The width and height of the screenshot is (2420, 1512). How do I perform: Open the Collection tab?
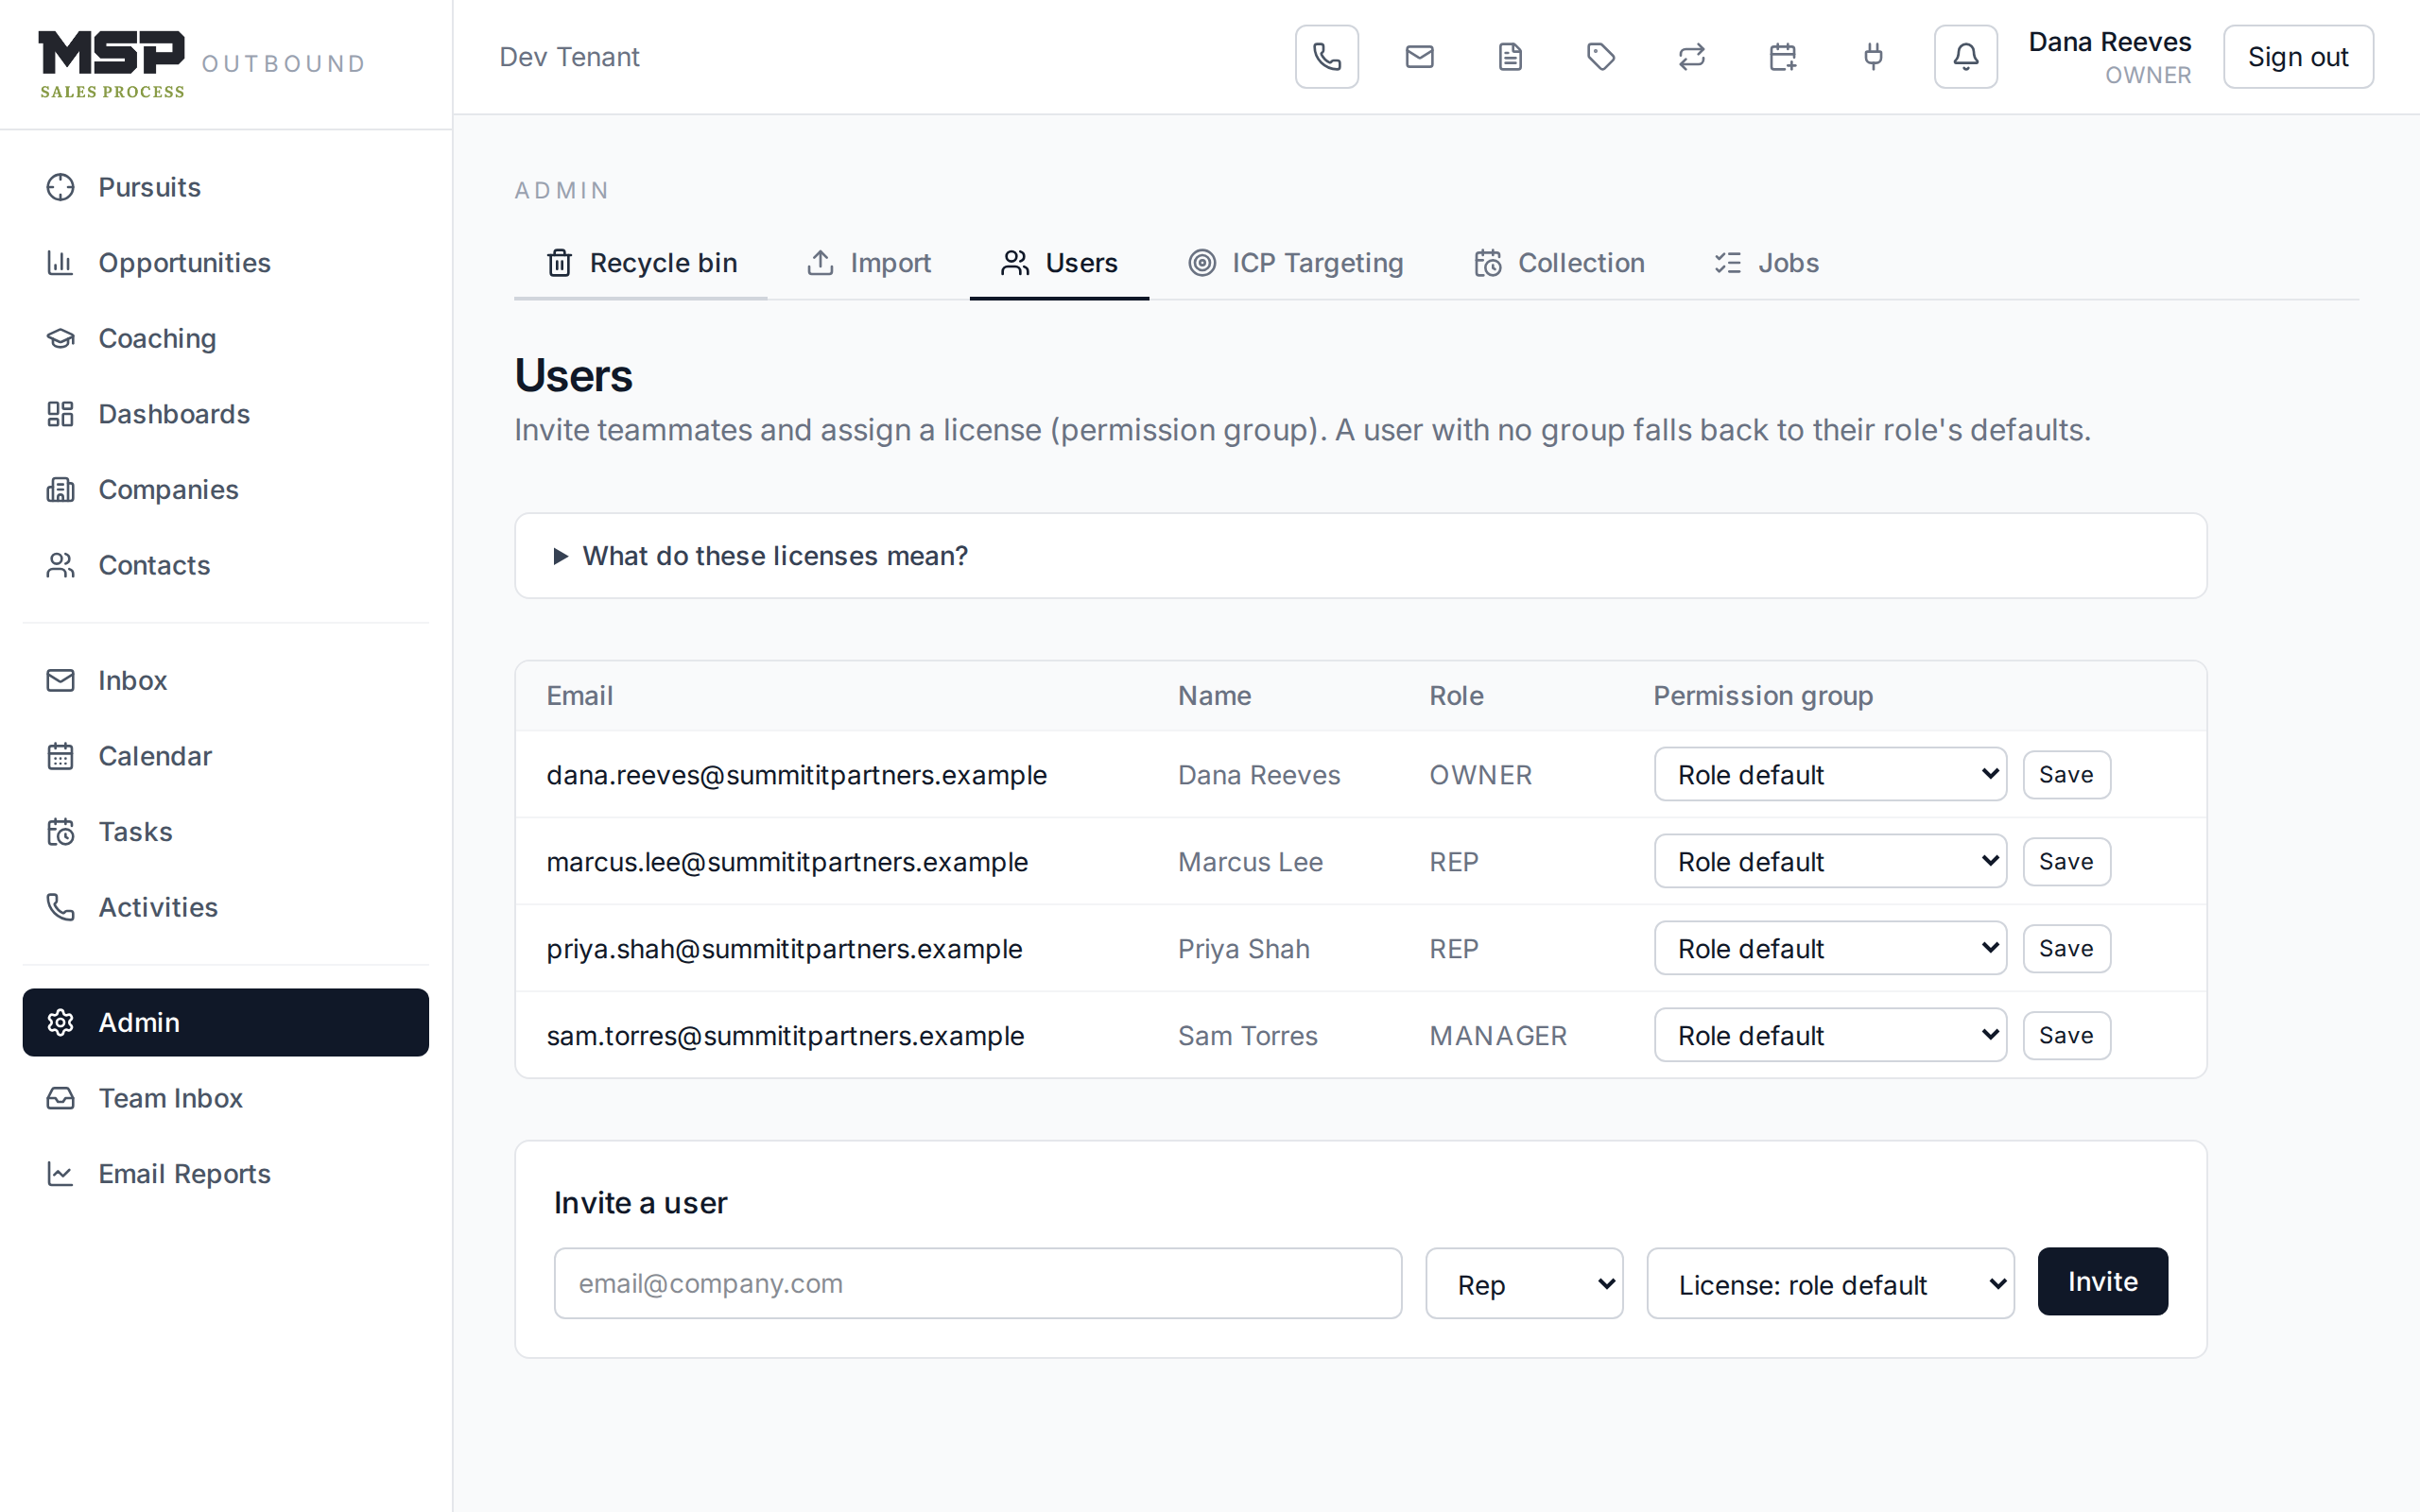pyautogui.click(x=1559, y=263)
